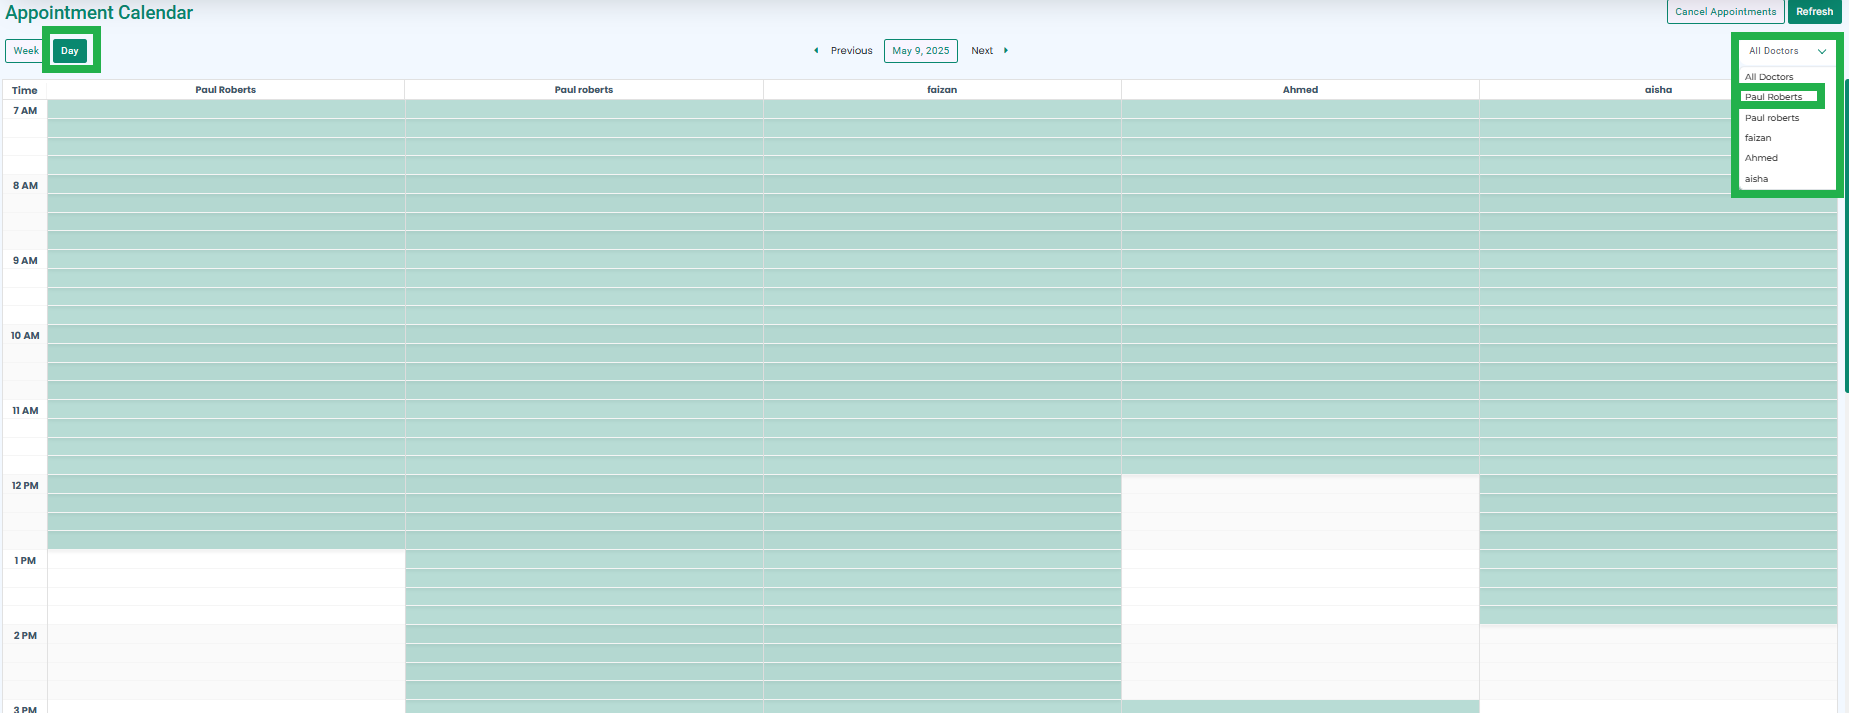This screenshot has height=713, width=1849.
Task: Select capital-R Paul Roberts' 1 PM appointment slot
Action: pos(226,559)
